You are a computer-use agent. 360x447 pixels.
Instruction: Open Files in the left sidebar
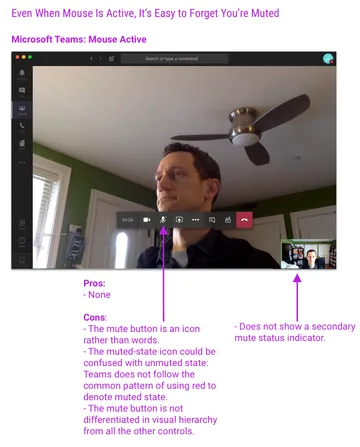pyautogui.click(x=22, y=144)
